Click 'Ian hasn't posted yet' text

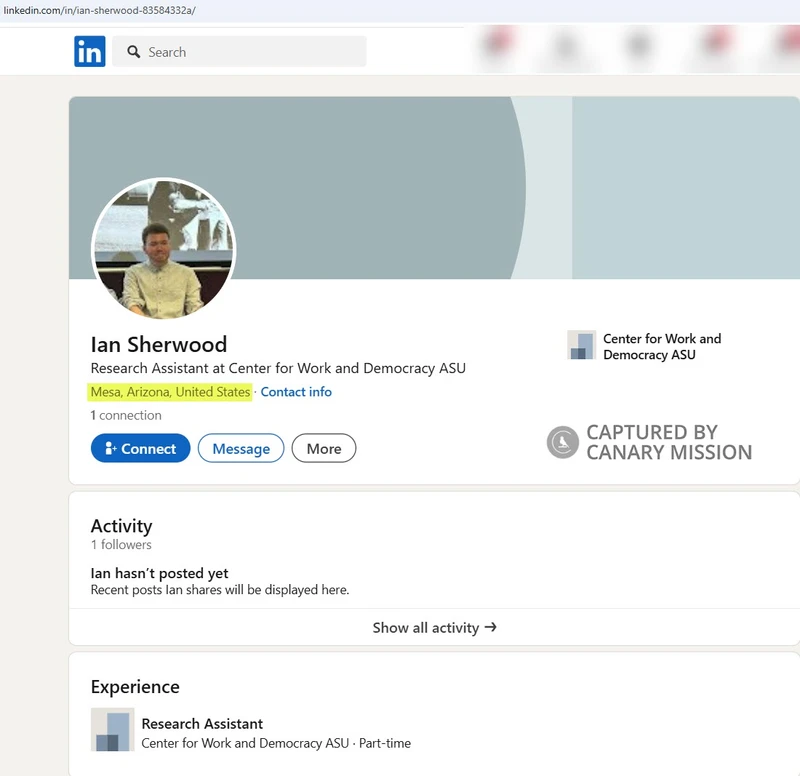(x=159, y=573)
